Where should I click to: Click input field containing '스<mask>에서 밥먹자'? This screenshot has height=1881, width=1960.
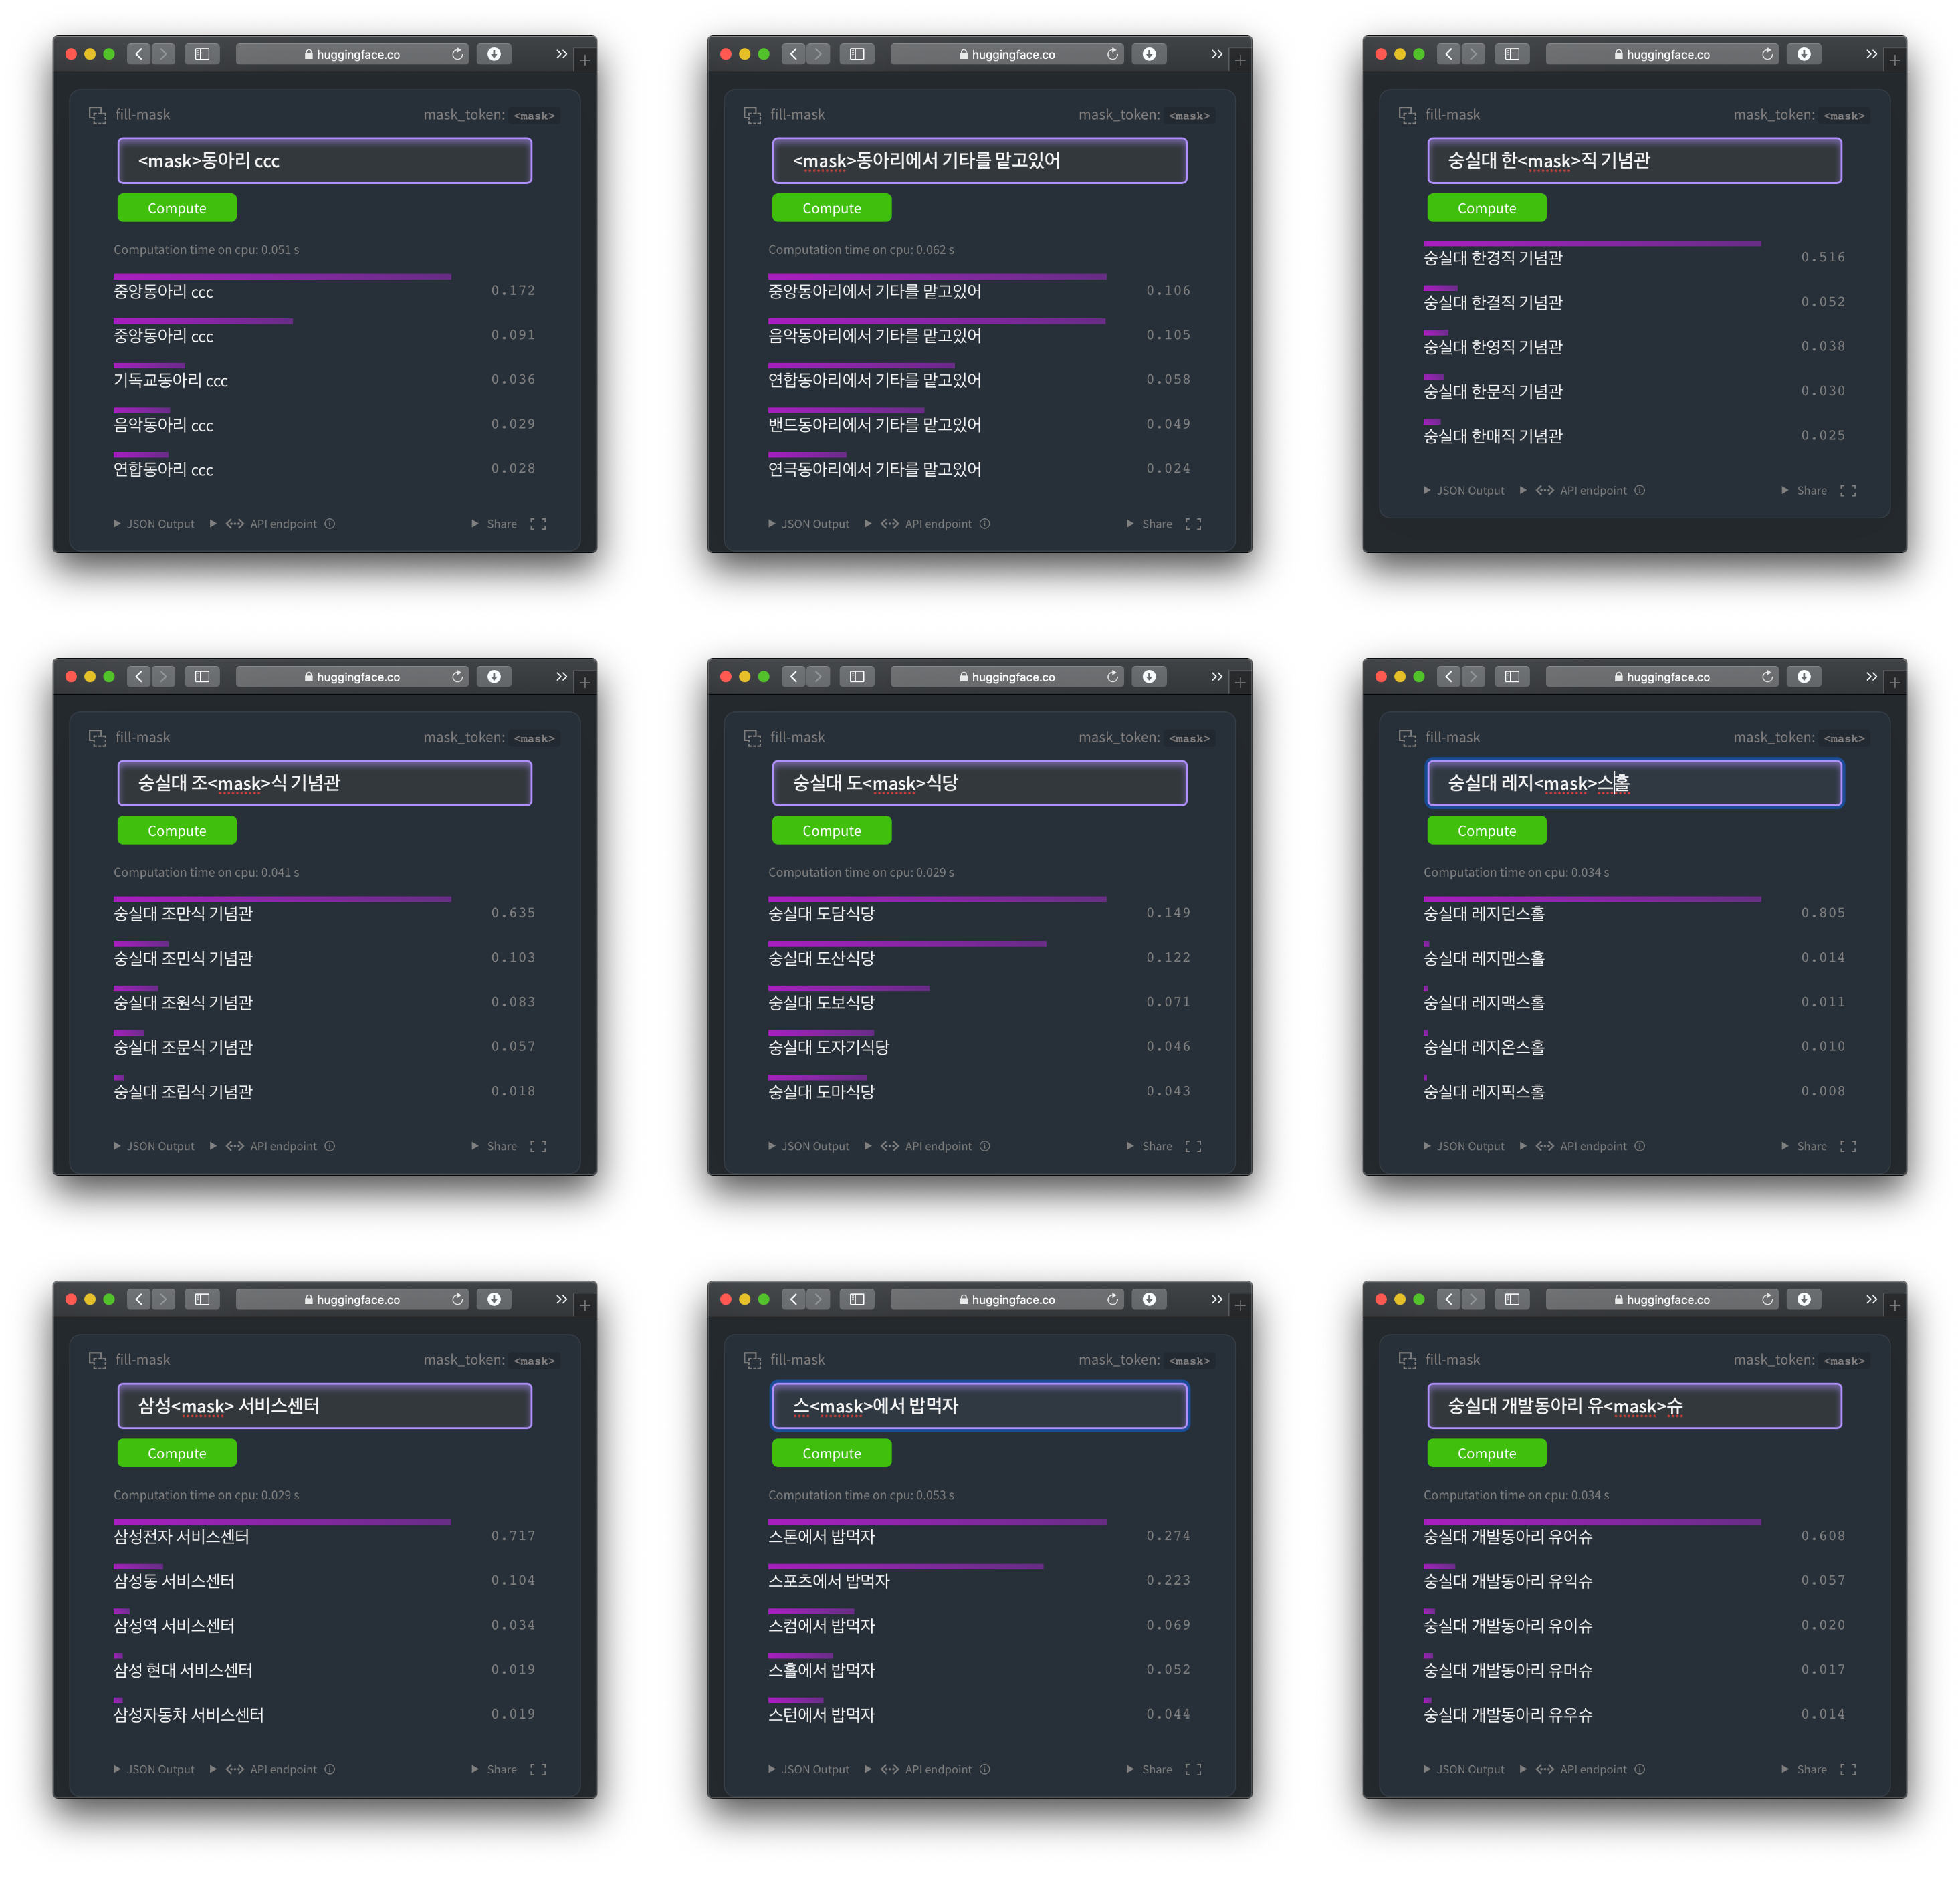(x=979, y=1406)
